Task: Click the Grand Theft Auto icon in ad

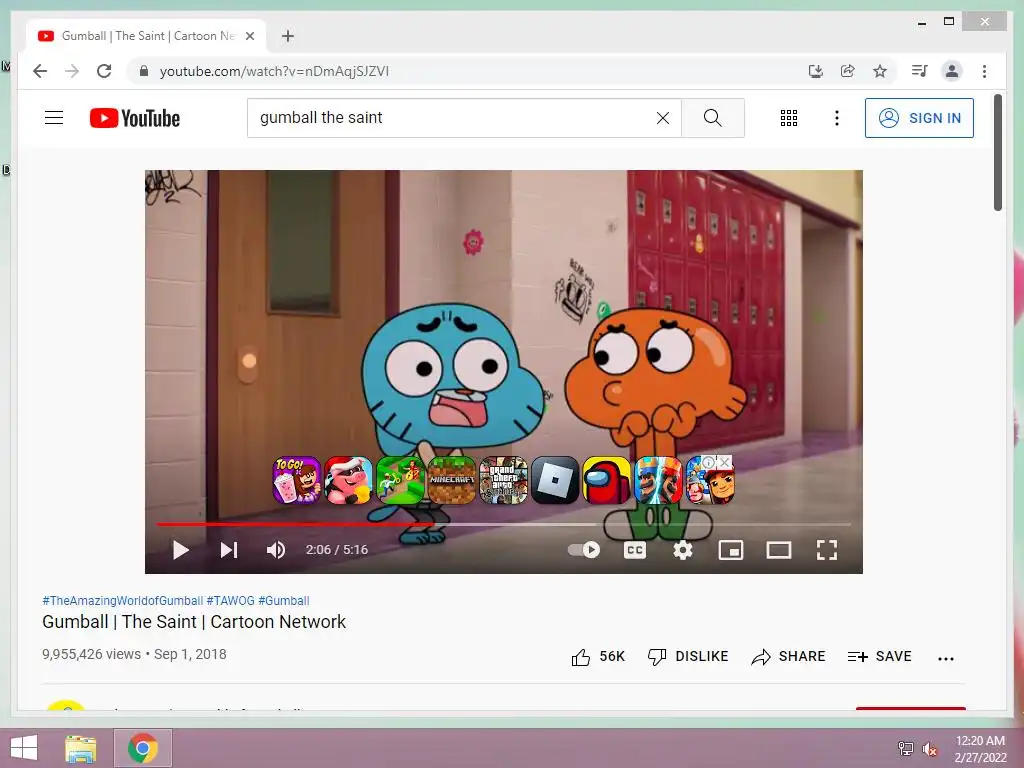Action: pos(503,480)
